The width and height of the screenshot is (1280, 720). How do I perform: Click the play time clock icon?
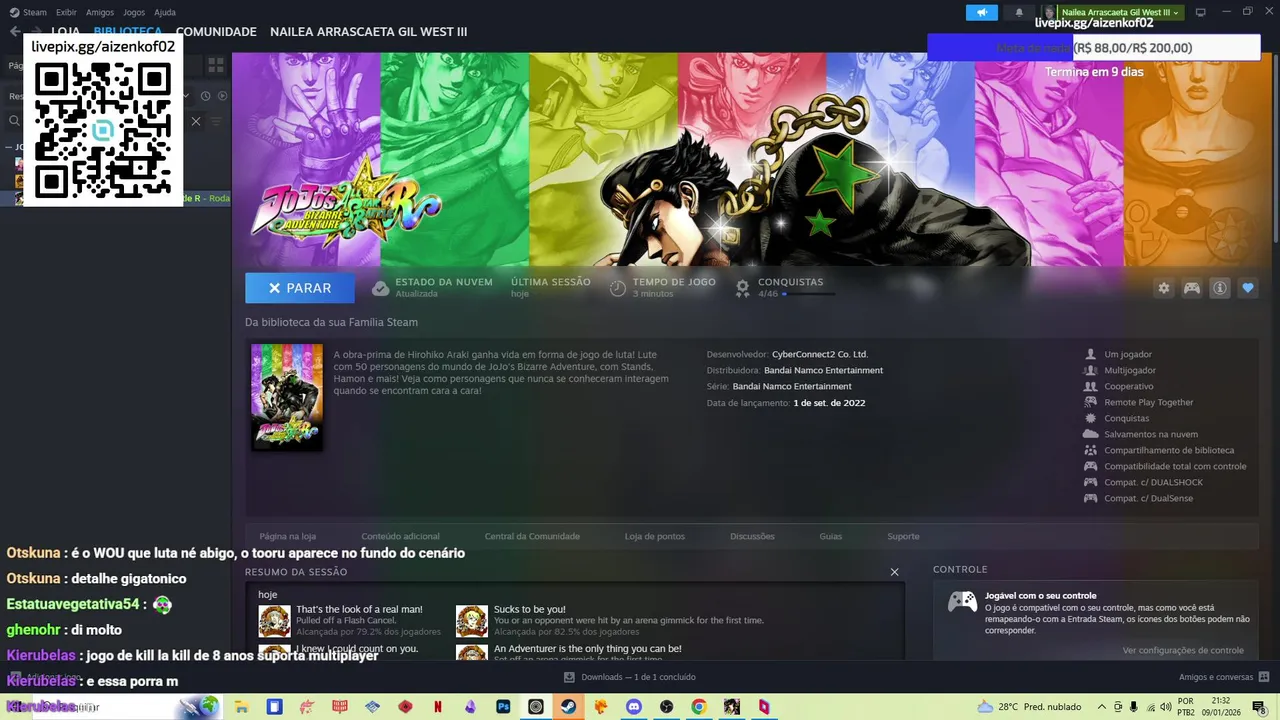coord(618,288)
